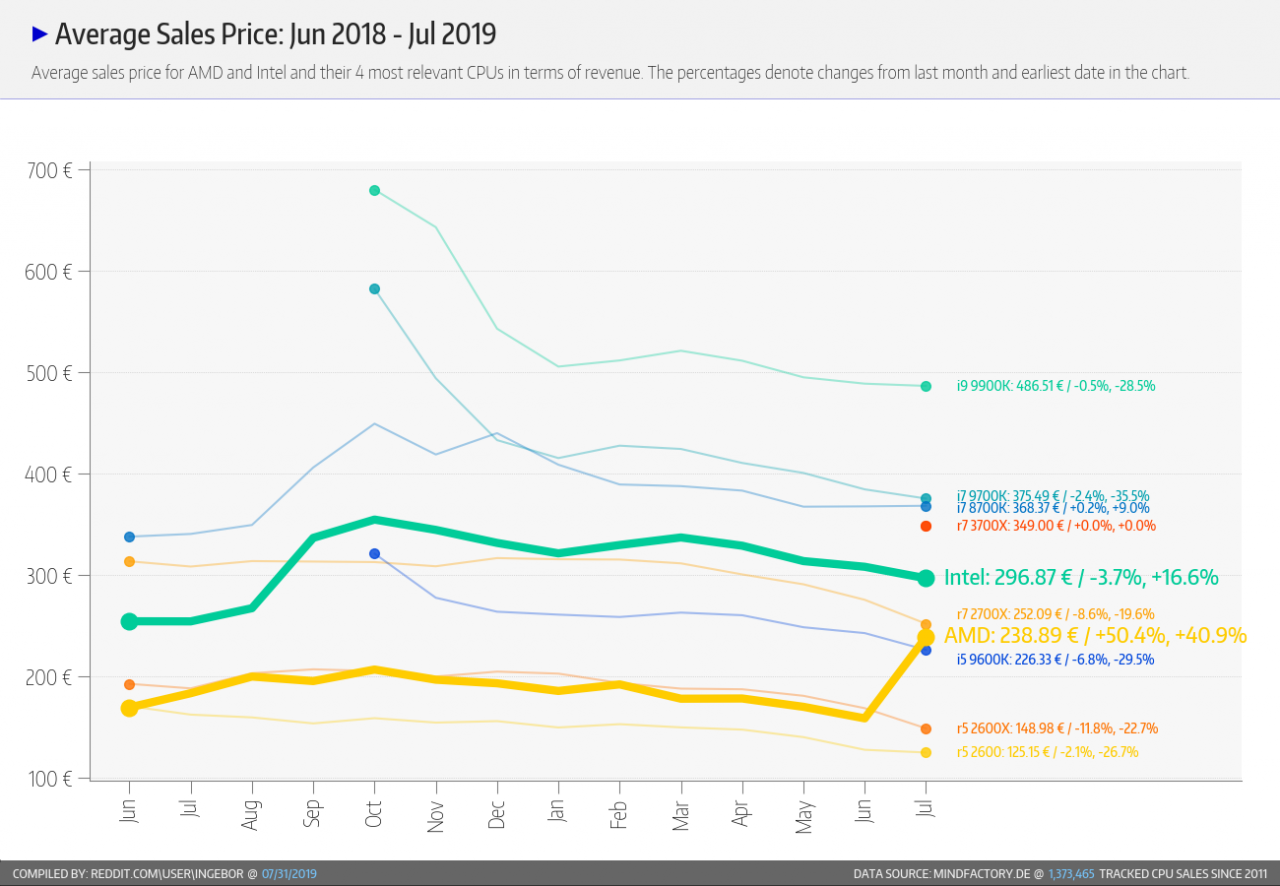Click the AMD endpoint marker at 238.89 €

click(x=926, y=638)
